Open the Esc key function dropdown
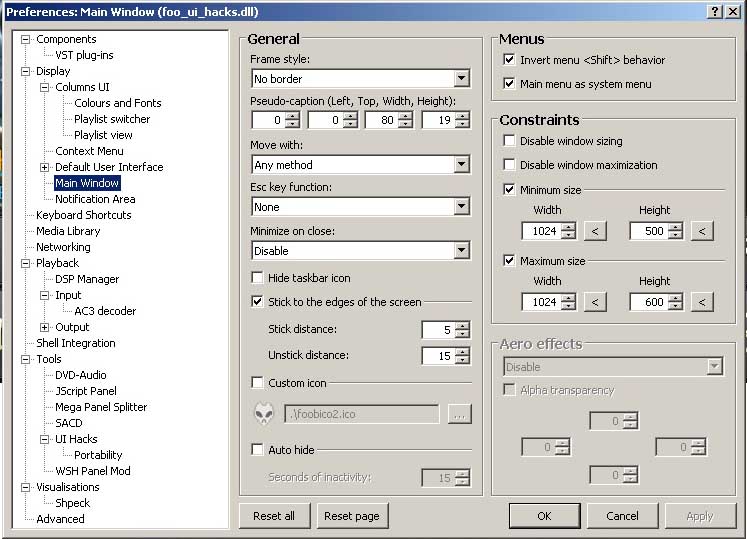The height and width of the screenshot is (539, 747). 461,207
